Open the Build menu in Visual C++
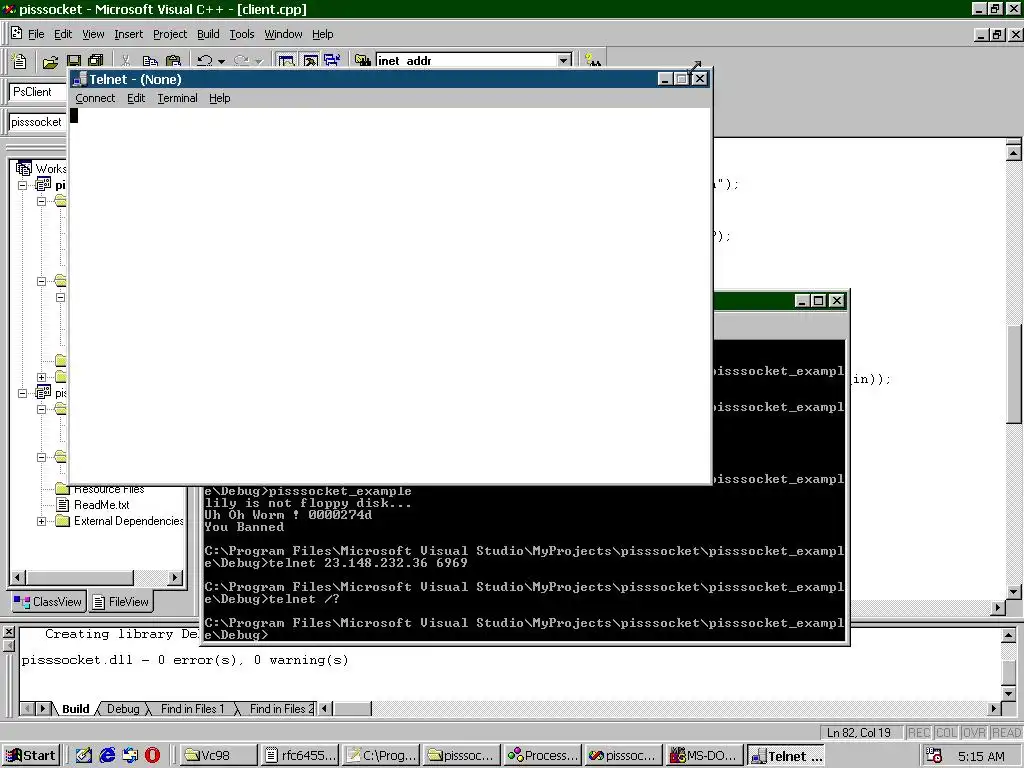The height and width of the screenshot is (768, 1024). pyautogui.click(x=208, y=34)
